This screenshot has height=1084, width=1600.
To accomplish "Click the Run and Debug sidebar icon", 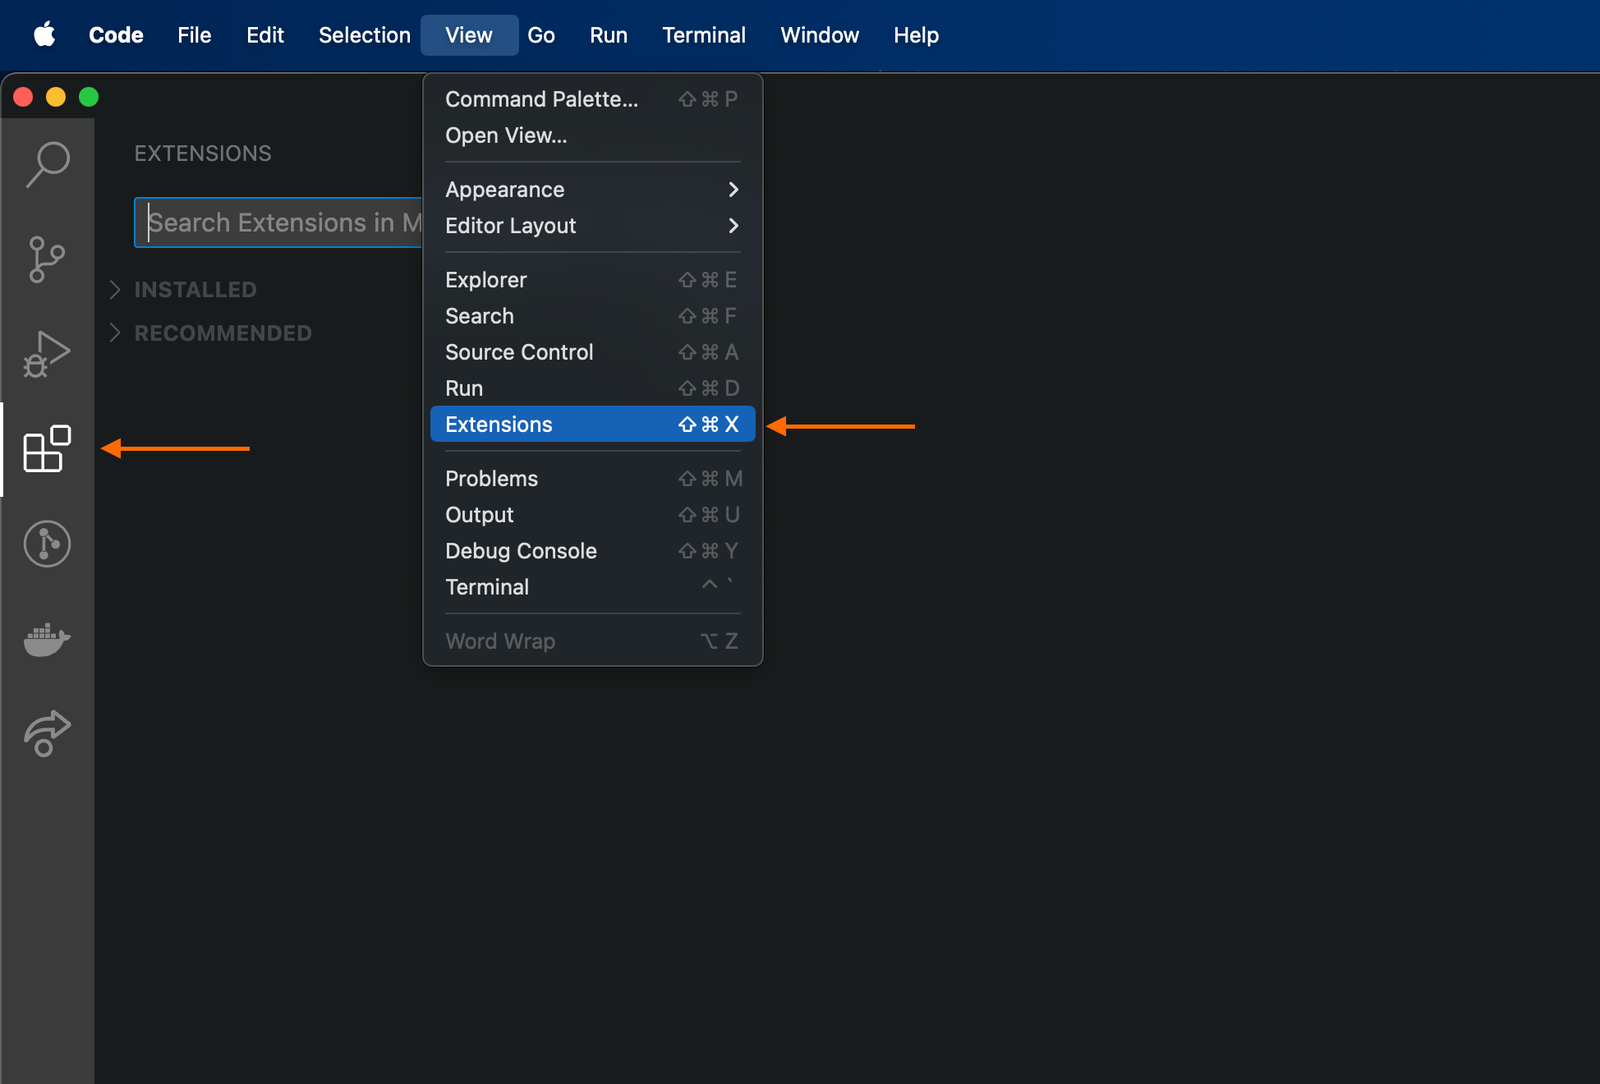I will [x=47, y=353].
